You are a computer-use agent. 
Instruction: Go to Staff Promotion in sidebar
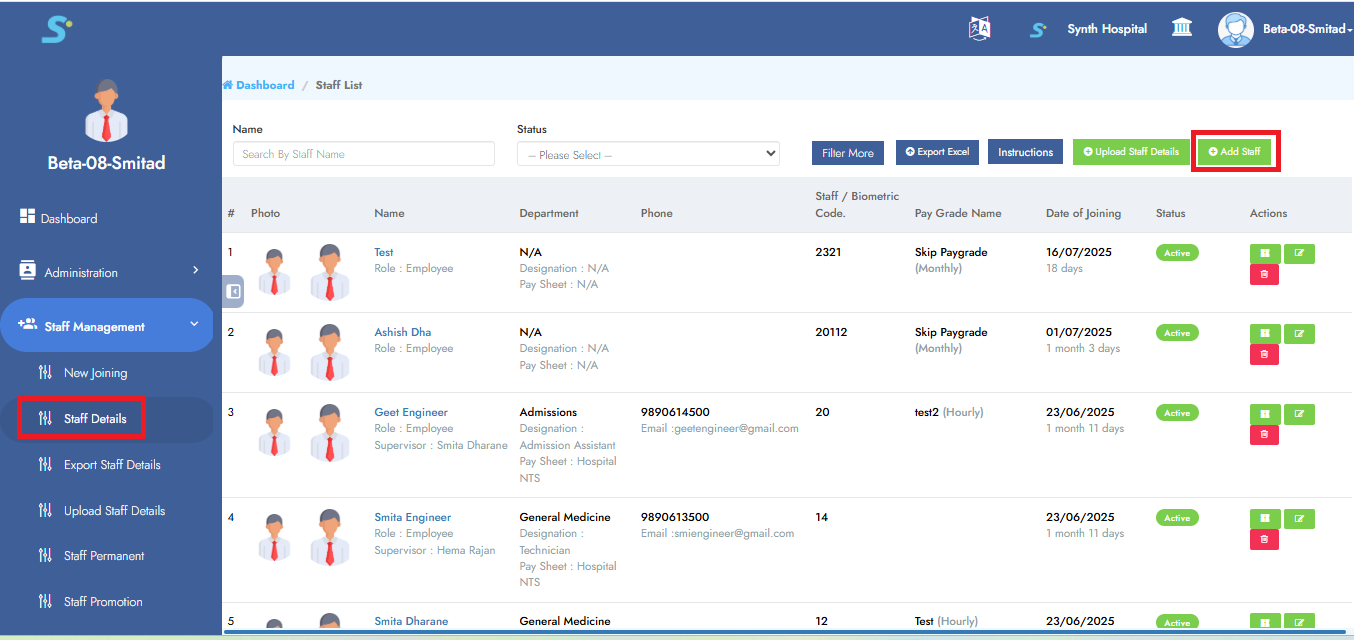[103, 602]
